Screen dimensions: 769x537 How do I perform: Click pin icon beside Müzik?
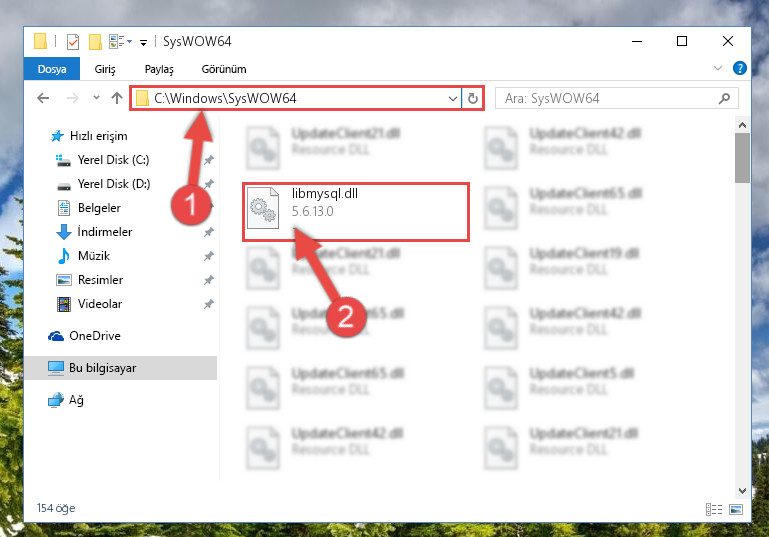click(208, 256)
